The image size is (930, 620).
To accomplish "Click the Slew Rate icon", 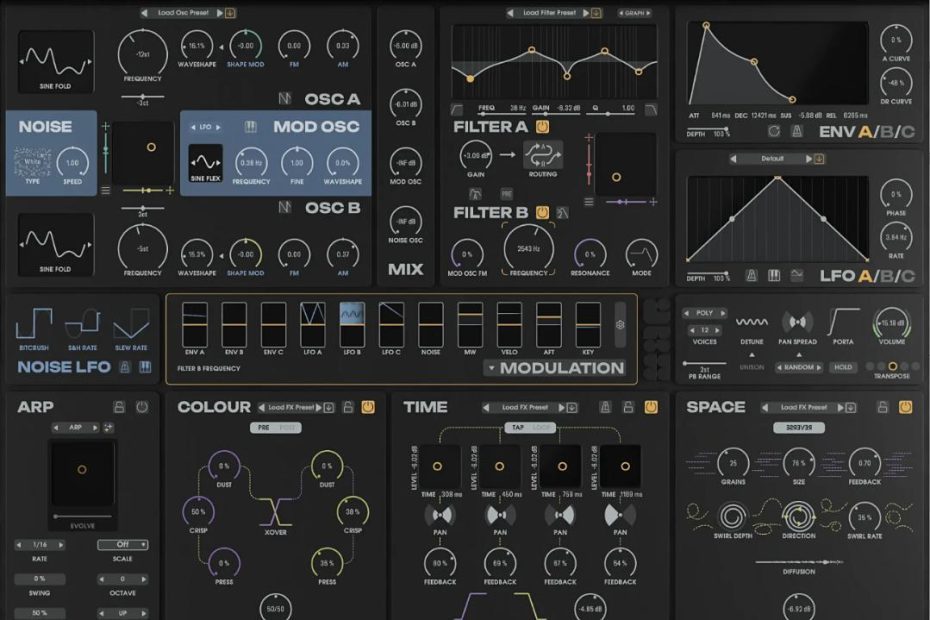I will (x=130, y=325).
